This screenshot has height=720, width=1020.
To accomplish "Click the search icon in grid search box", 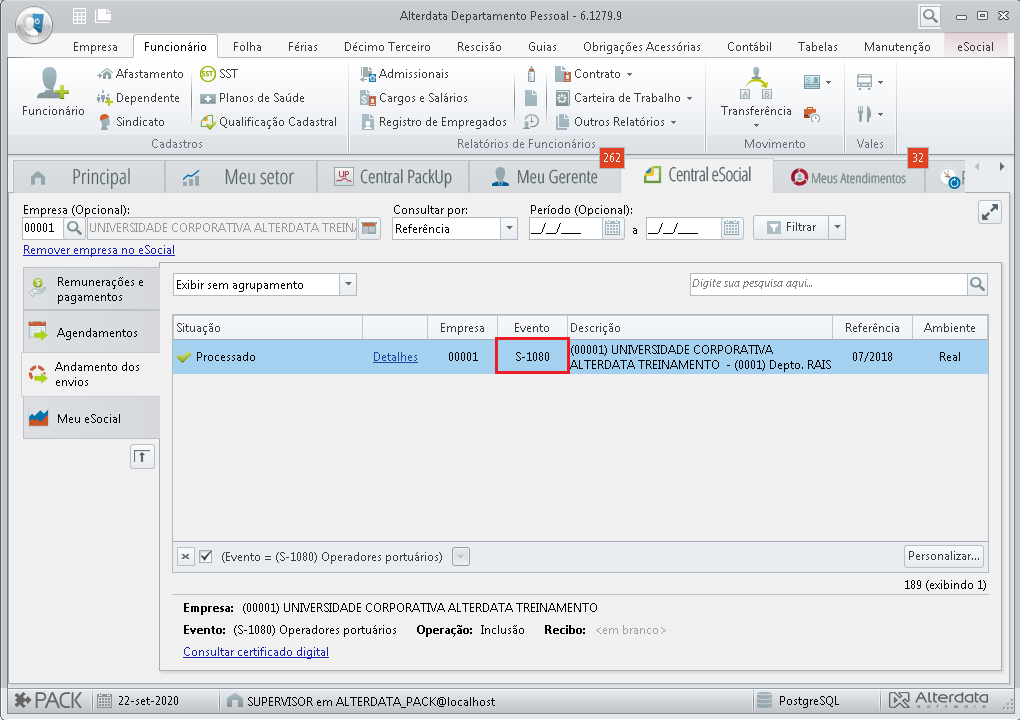I will pyautogui.click(x=977, y=284).
